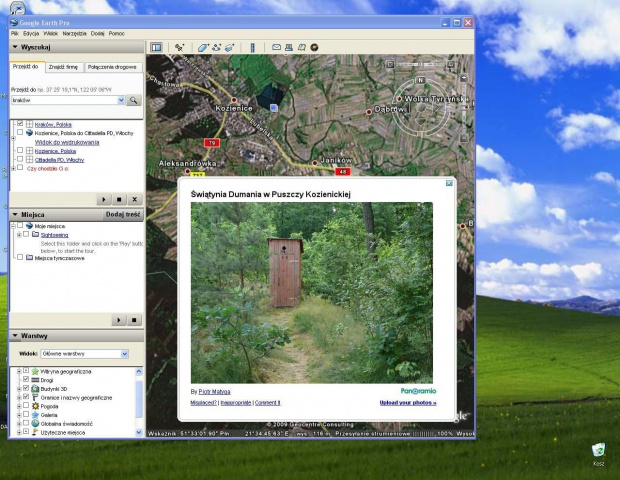Image resolution: width=620 pixels, height=480 pixels.
Task: Stop the search results tour
Action: (119, 199)
